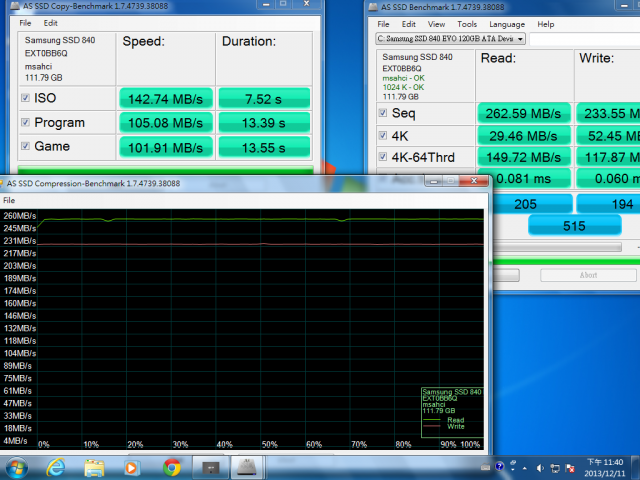Click the Show desktop strip in taskbar
Image resolution: width=640 pixels, height=480 pixels.
coord(636,468)
